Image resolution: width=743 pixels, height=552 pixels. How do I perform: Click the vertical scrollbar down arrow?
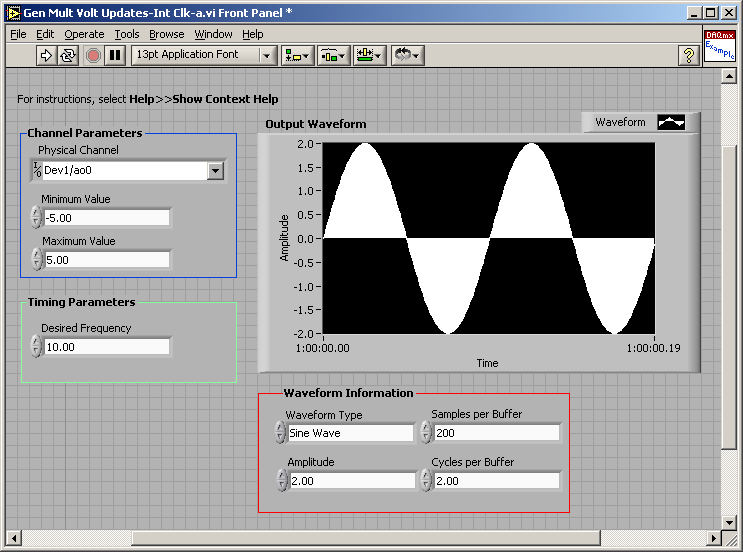pyautogui.click(x=729, y=523)
